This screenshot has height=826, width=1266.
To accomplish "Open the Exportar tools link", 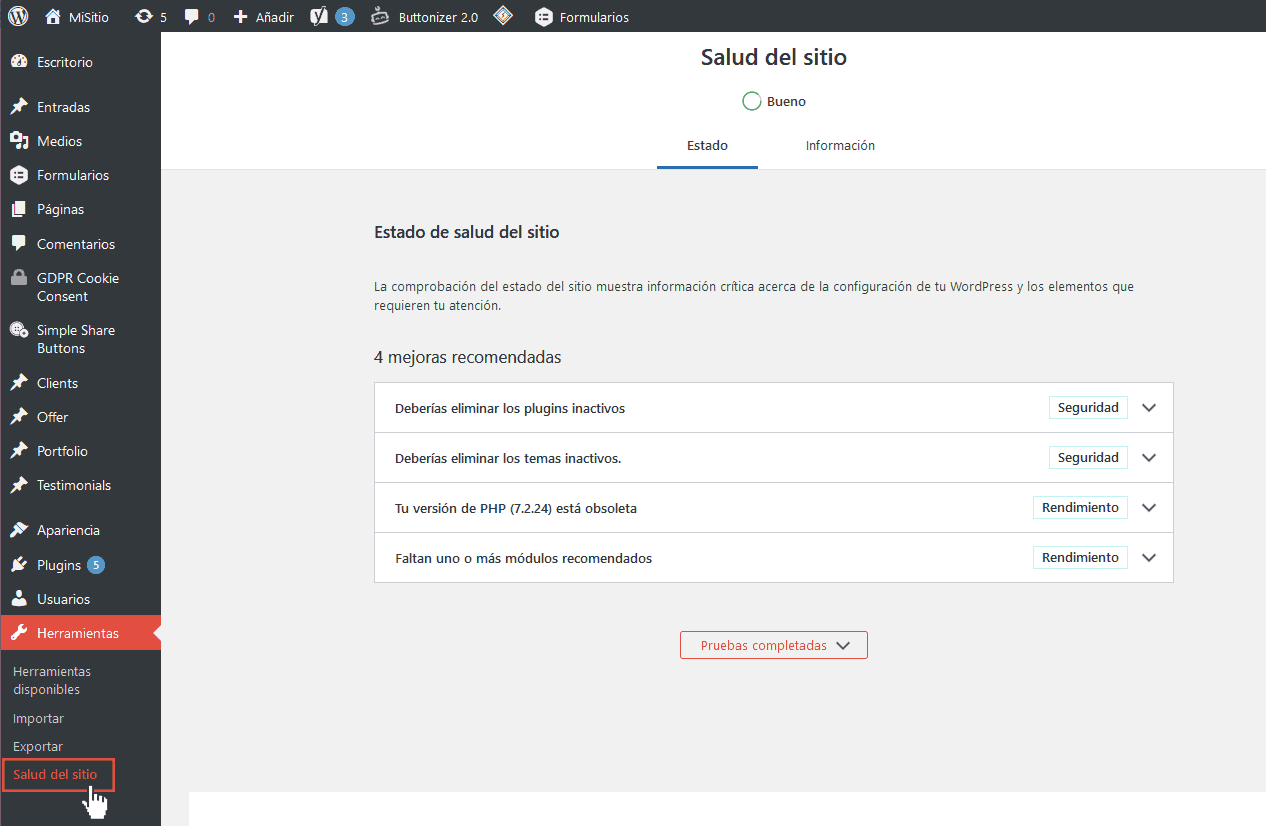I will tap(38, 747).
